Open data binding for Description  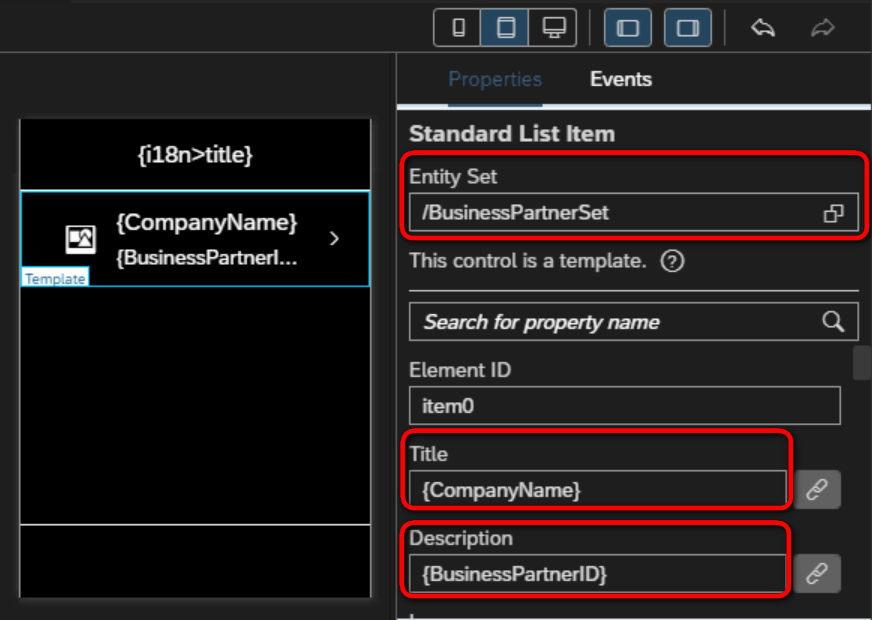coord(817,573)
